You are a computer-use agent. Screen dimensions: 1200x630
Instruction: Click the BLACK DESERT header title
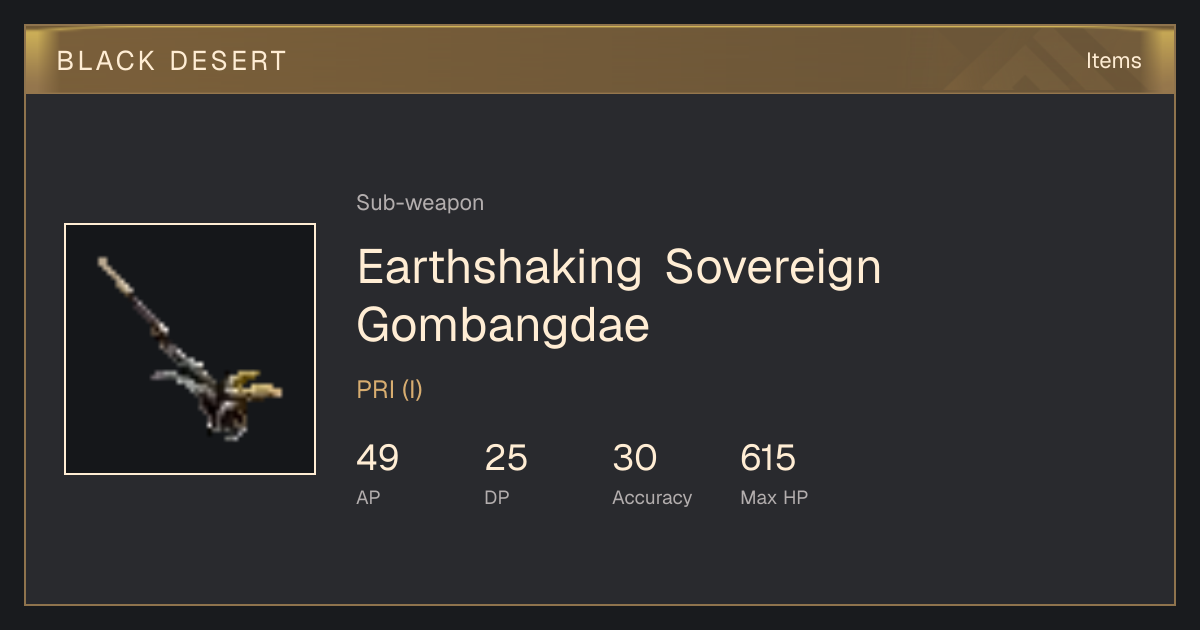tap(172, 61)
